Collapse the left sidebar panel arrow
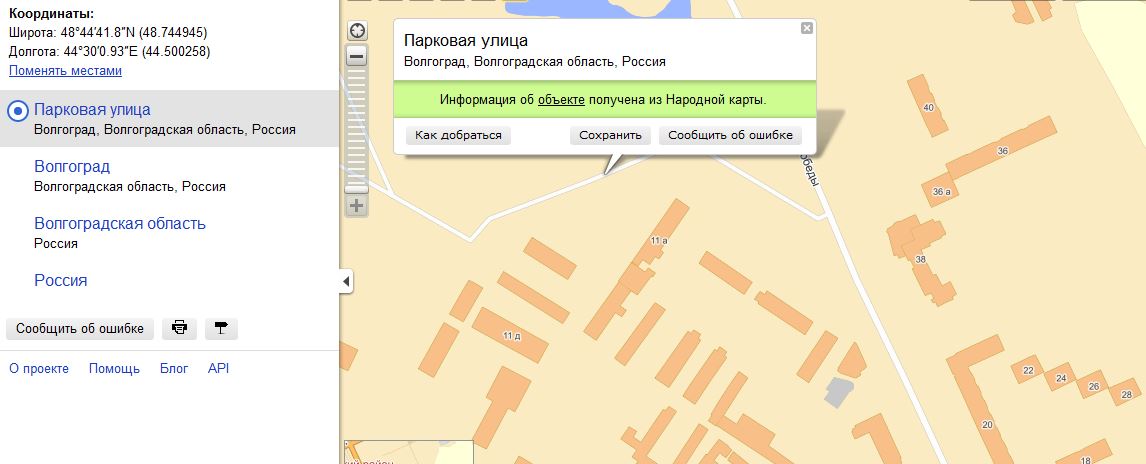1146x464 pixels. pos(346,282)
